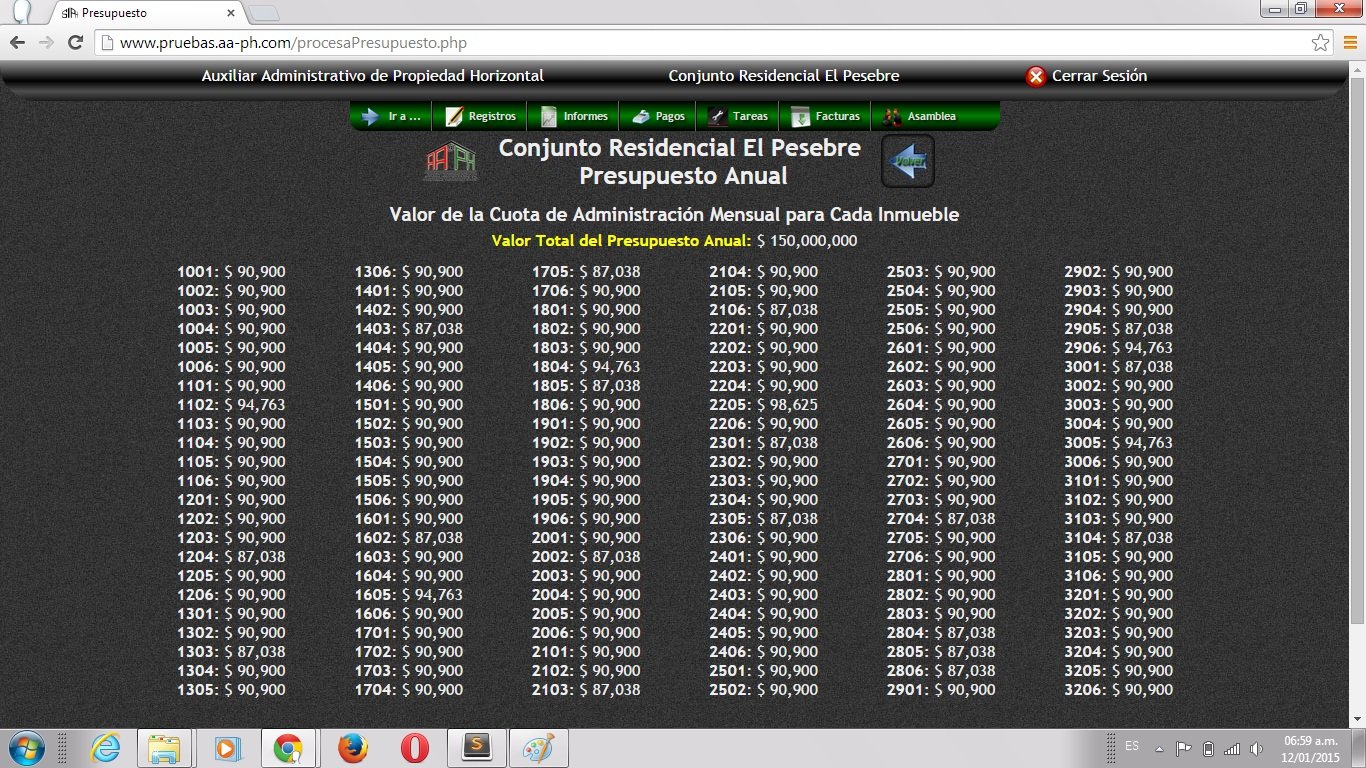The width and height of the screenshot is (1366, 768).
Task: Click the Volver back arrow button
Action: click(x=907, y=161)
